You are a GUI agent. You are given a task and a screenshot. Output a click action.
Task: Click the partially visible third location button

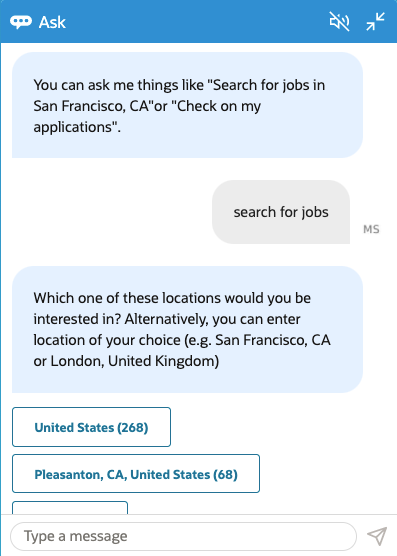[x=70, y=507]
